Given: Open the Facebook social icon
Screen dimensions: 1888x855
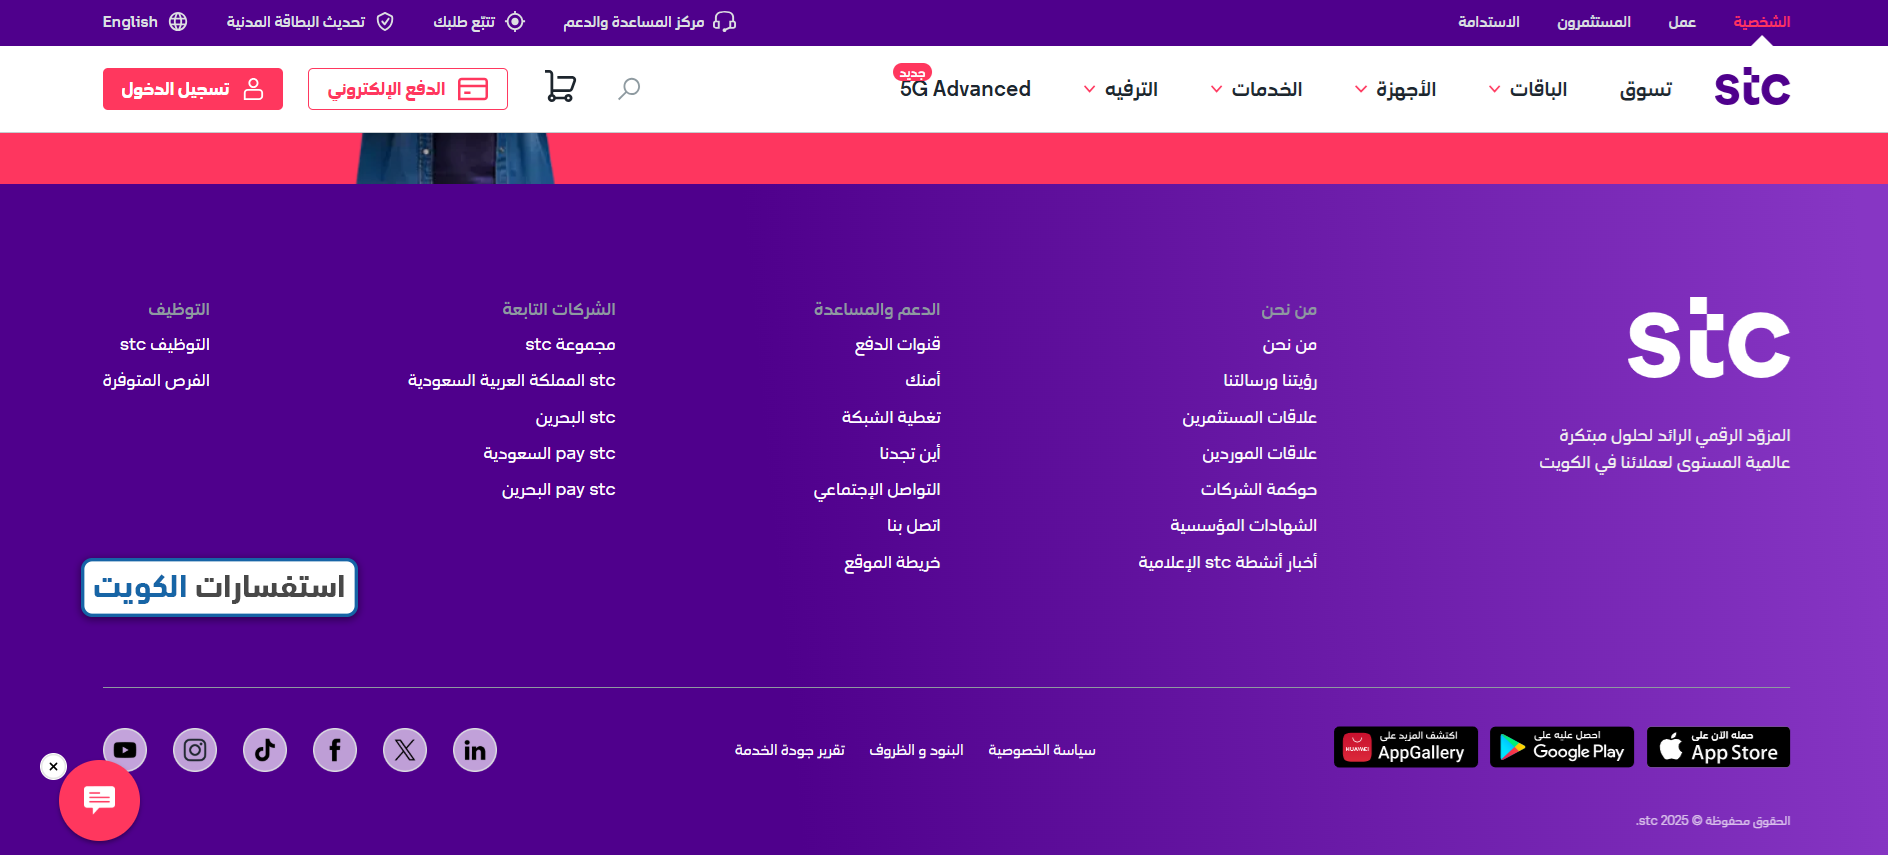Looking at the screenshot, I should tap(335, 750).
